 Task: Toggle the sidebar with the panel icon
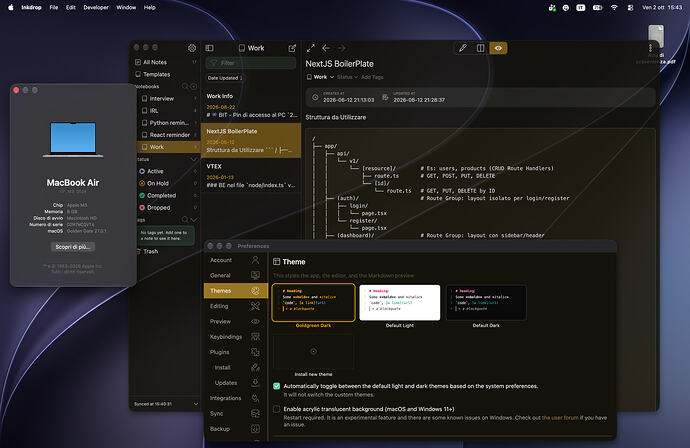[x=209, y=48]
